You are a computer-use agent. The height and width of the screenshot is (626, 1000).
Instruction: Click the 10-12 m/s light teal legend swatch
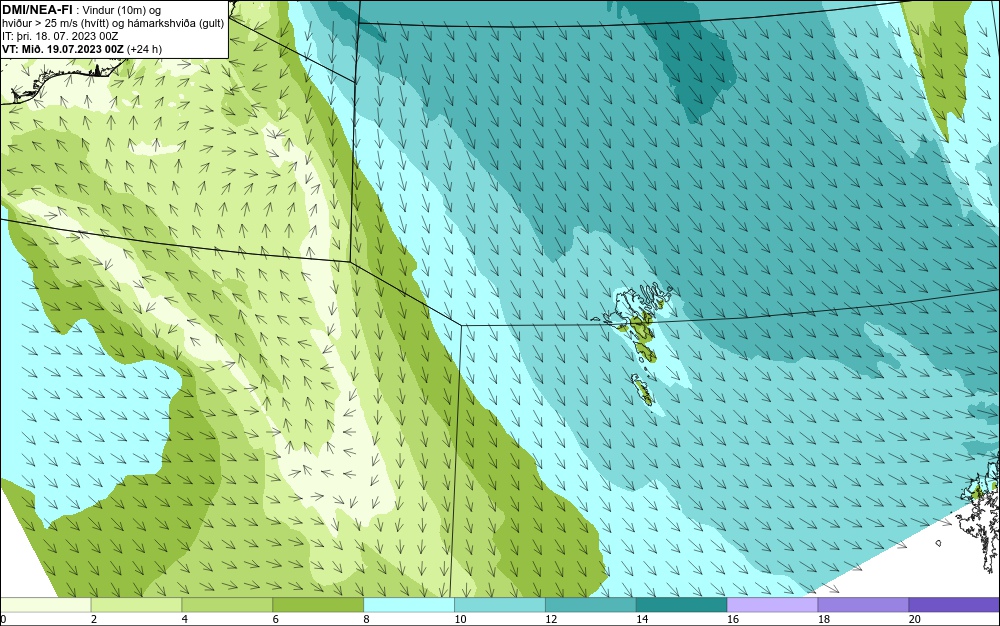point(500,604)
